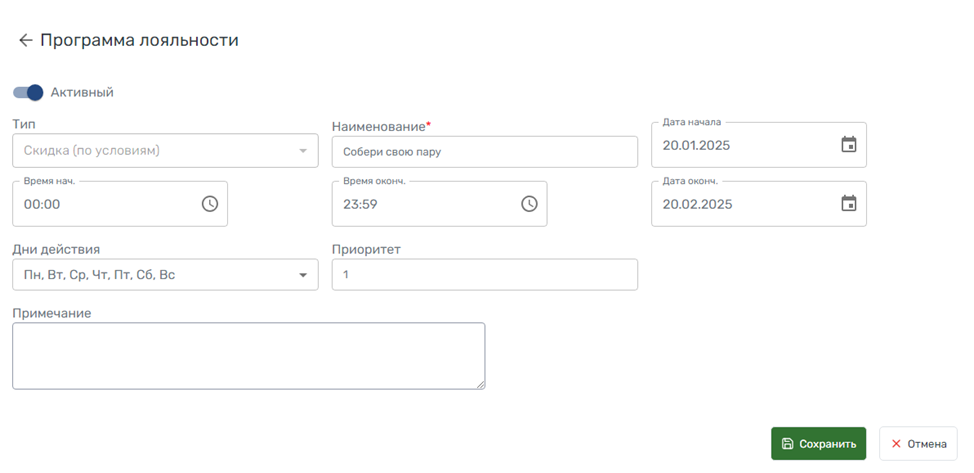Viewport: 974px width, 473px height.
Task: Click the back arrow next to Программа лояльности
Action: click(25, 41)
